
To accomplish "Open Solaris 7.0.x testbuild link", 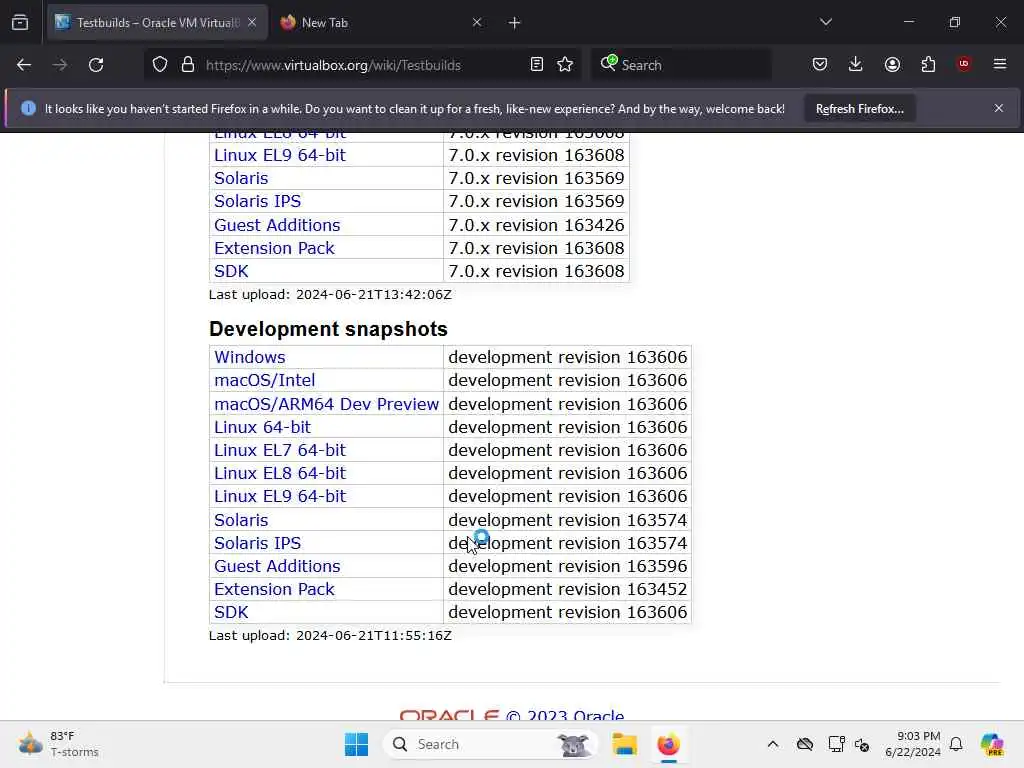I will (241, 178).
